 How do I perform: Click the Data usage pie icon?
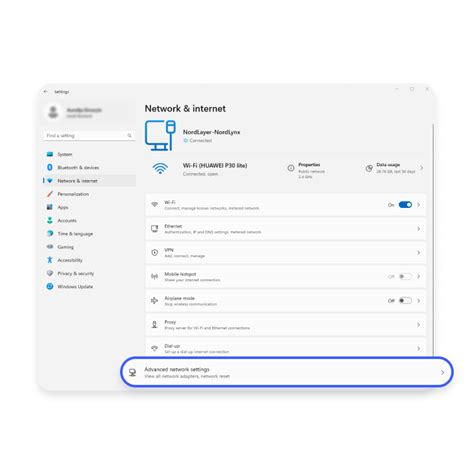[369, 168]
